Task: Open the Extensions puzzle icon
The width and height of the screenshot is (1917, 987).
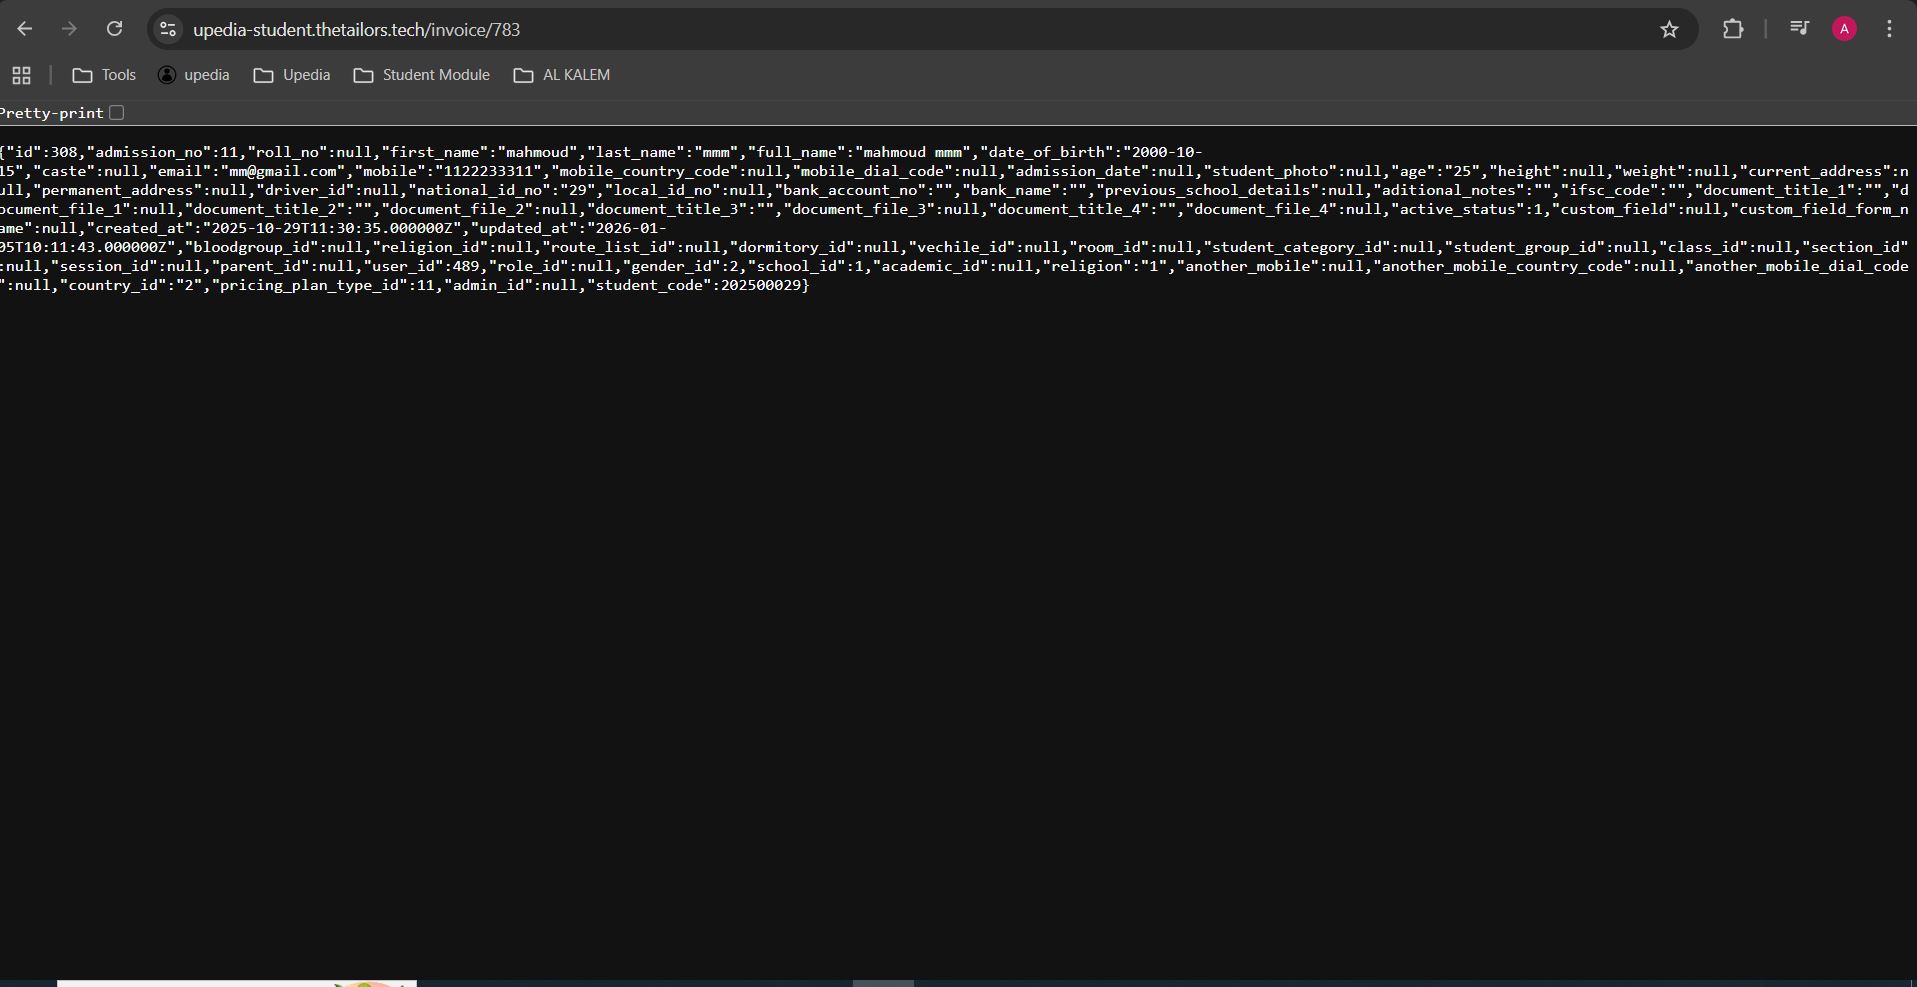Action: click(1733, 29)
